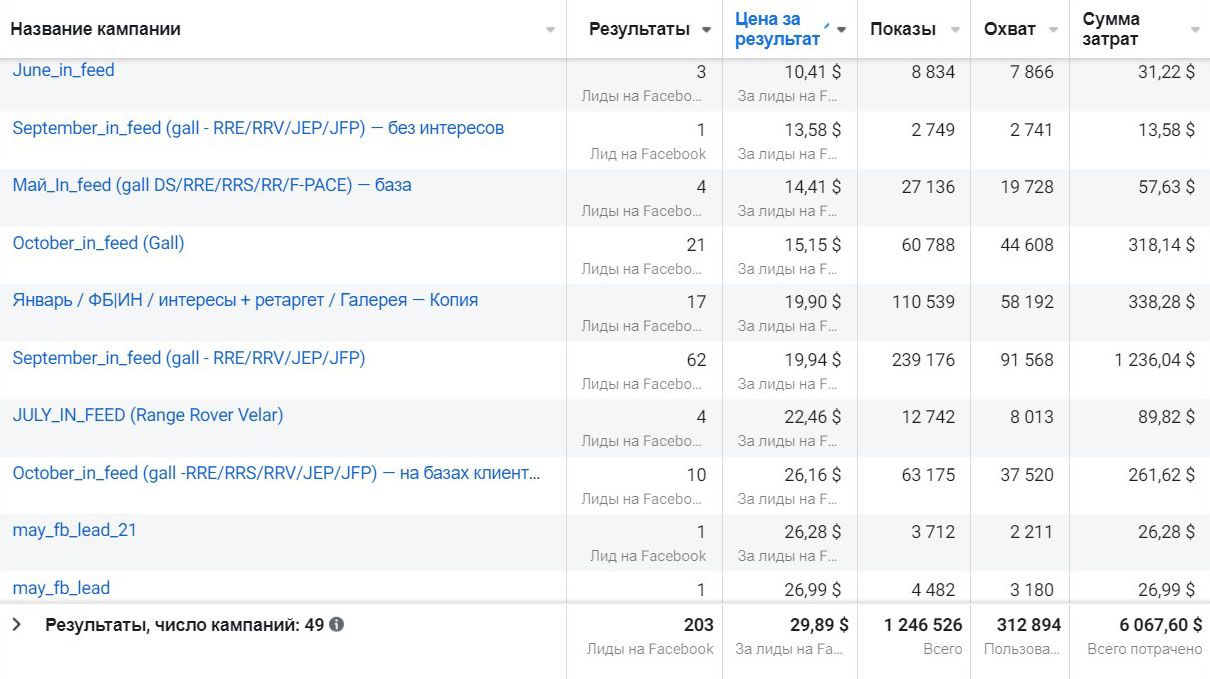Open Охват column dropdown arrow

coord(1053,30)
